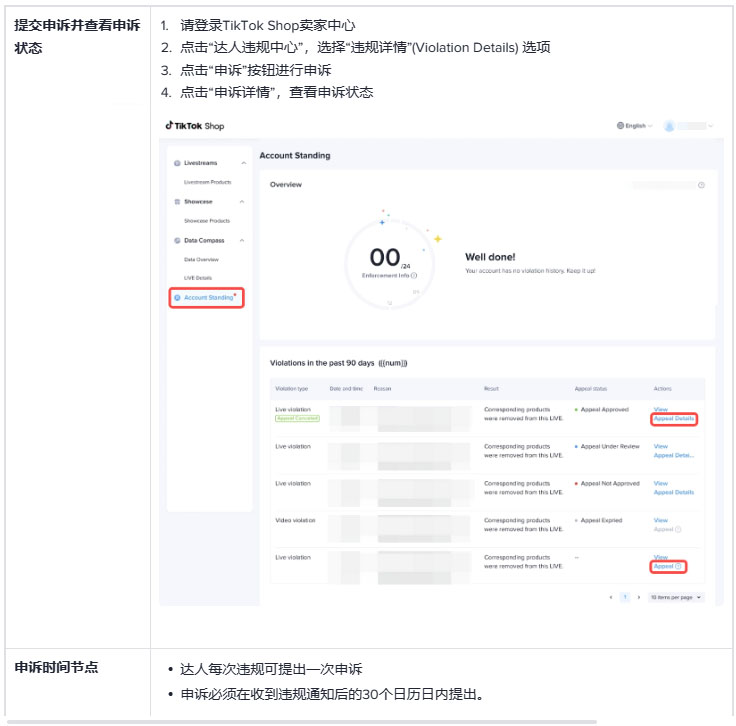Collapse the Livestreams menu section

coord(242,163)
